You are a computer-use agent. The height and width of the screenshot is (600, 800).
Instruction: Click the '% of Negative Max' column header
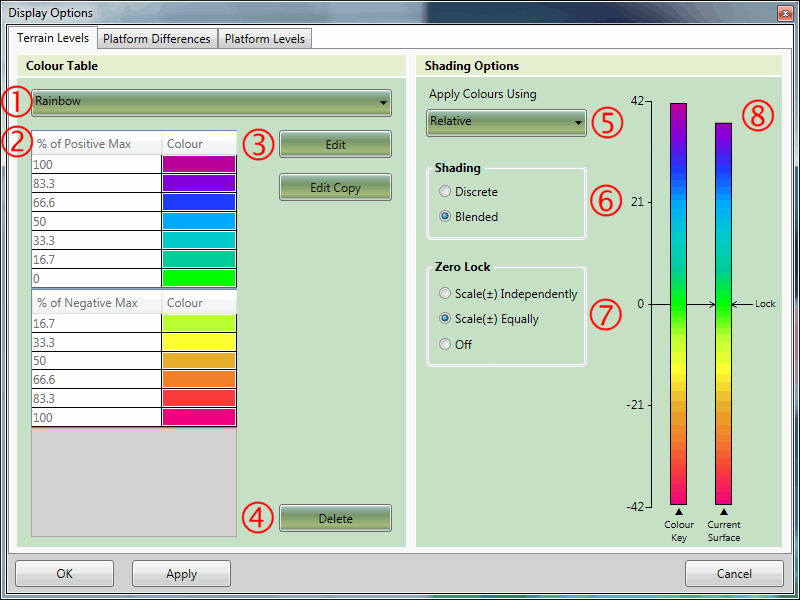[97, 303]
